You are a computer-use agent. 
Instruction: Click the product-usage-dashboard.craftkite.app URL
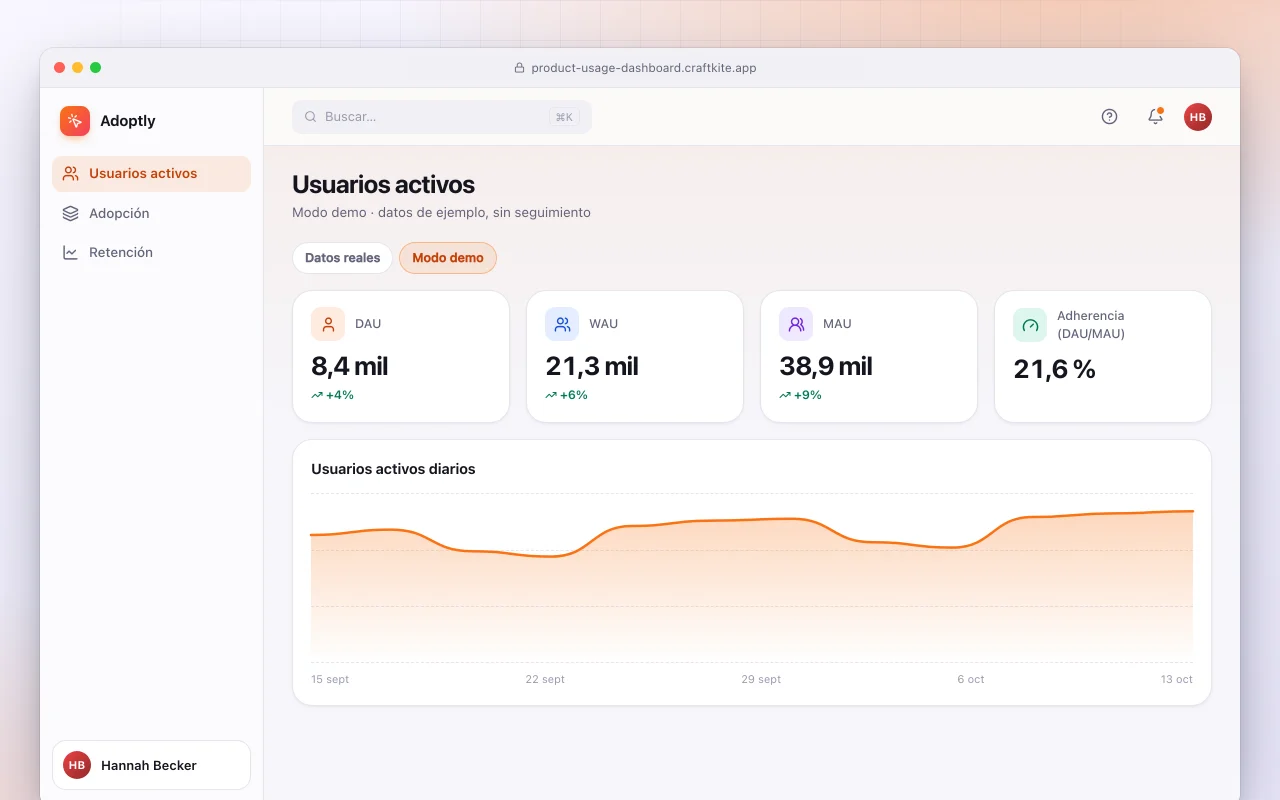pos(644,68)
